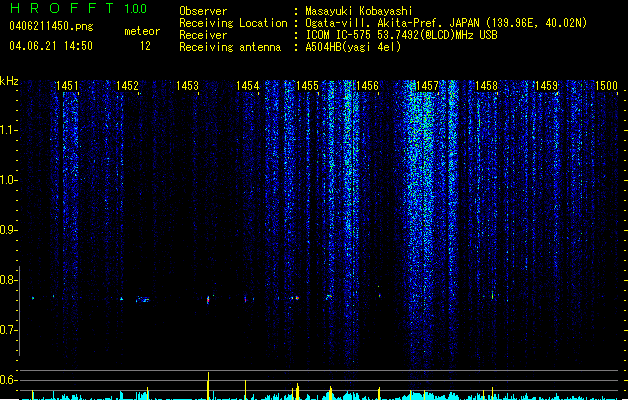Screen dimensions: 629x400
Task: Click the Receiving antenna field label
Action: pos(230,47)
